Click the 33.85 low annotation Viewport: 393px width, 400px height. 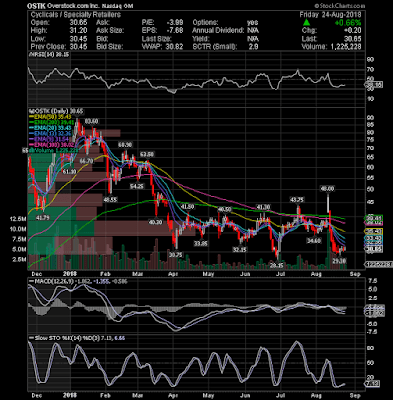coord(201,244)
